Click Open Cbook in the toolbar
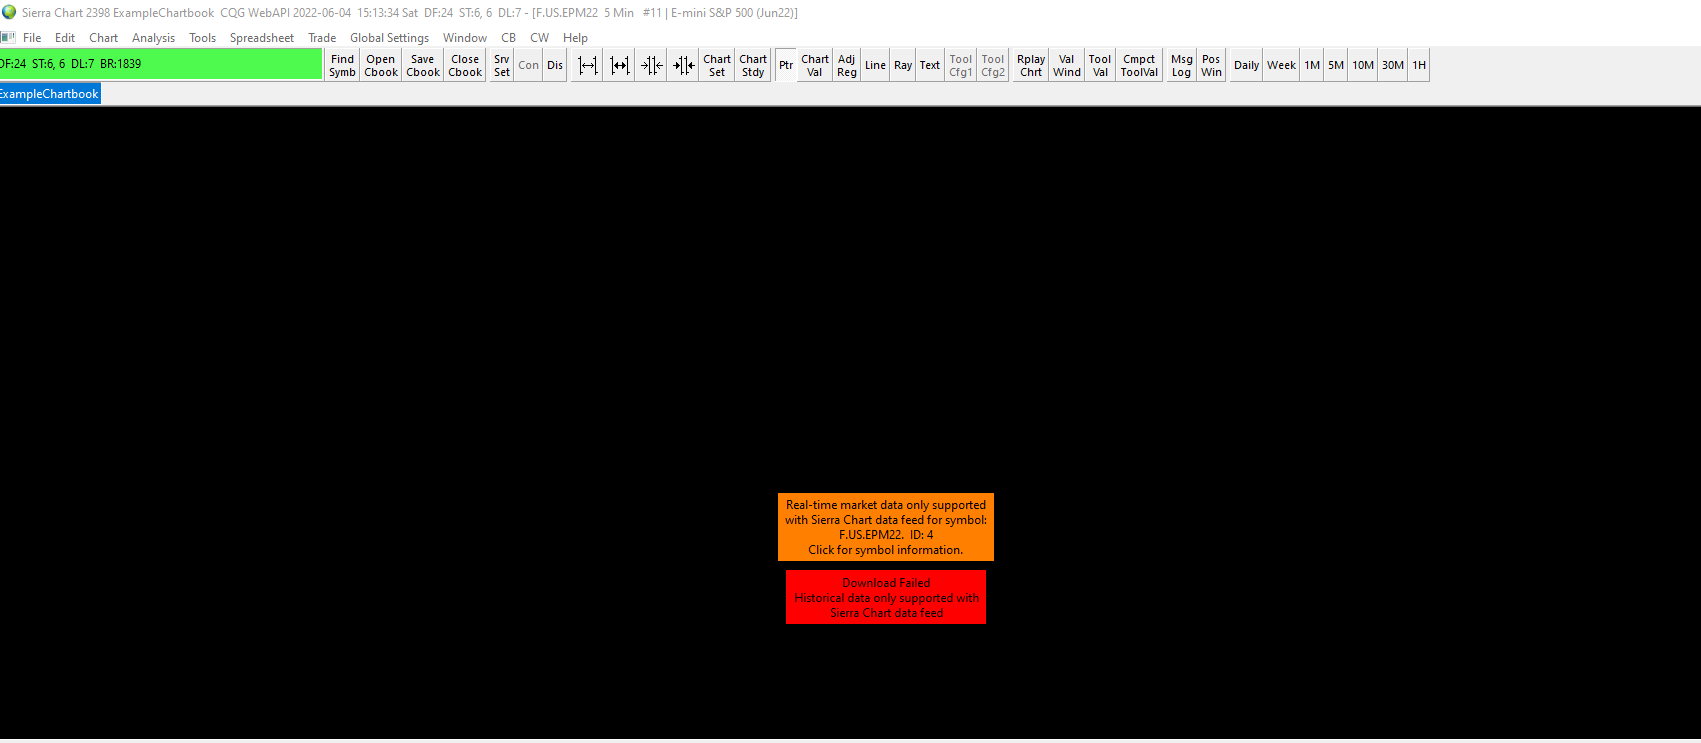 tap(381, 65)
